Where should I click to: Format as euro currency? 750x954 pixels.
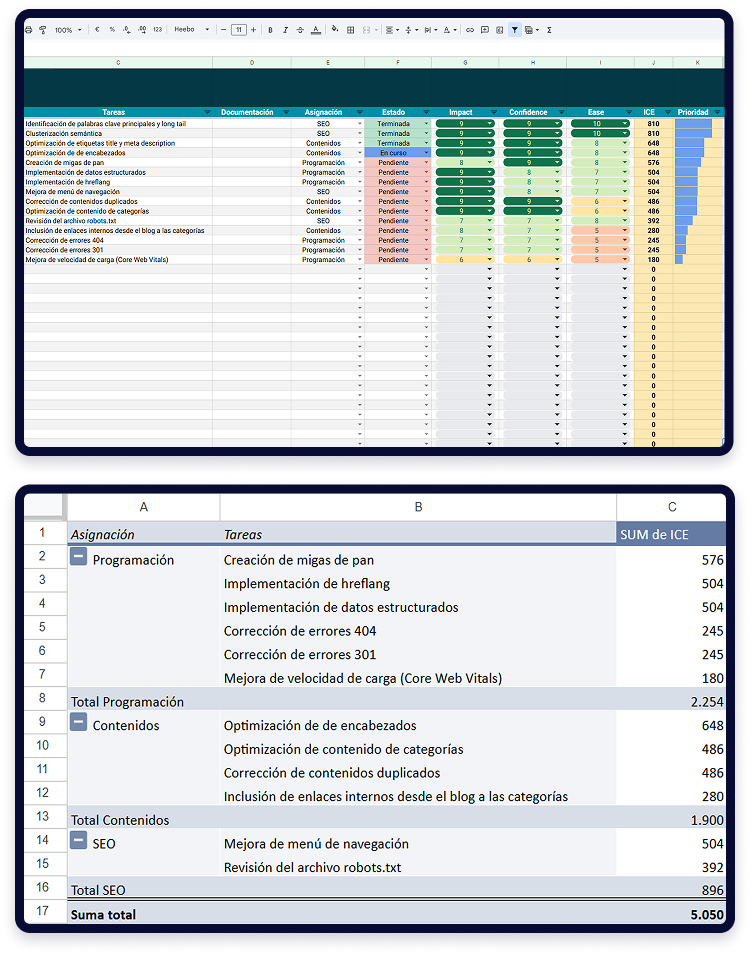click(x=97, y=30)
